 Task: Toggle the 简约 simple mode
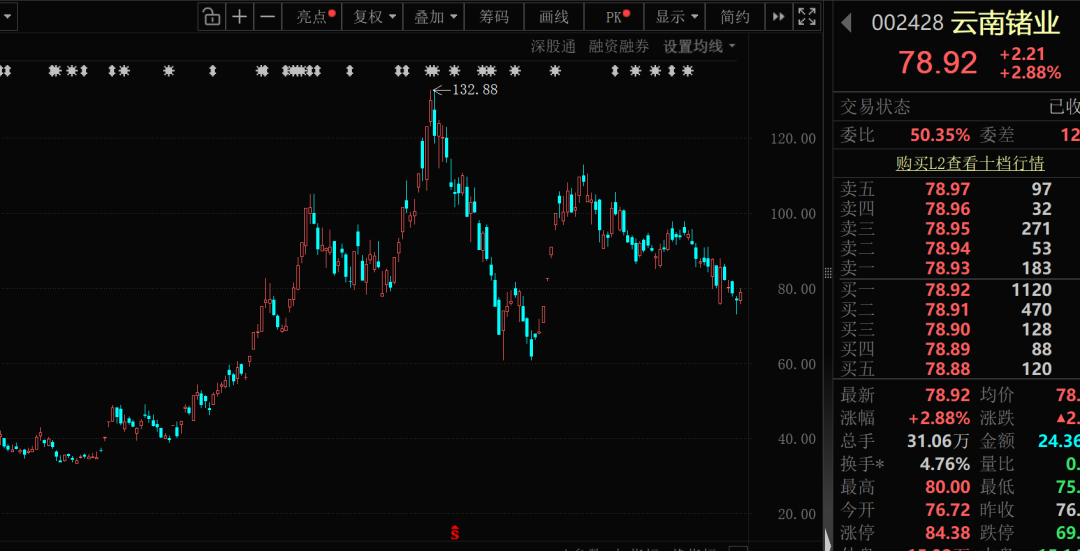(x=735, y=17)
